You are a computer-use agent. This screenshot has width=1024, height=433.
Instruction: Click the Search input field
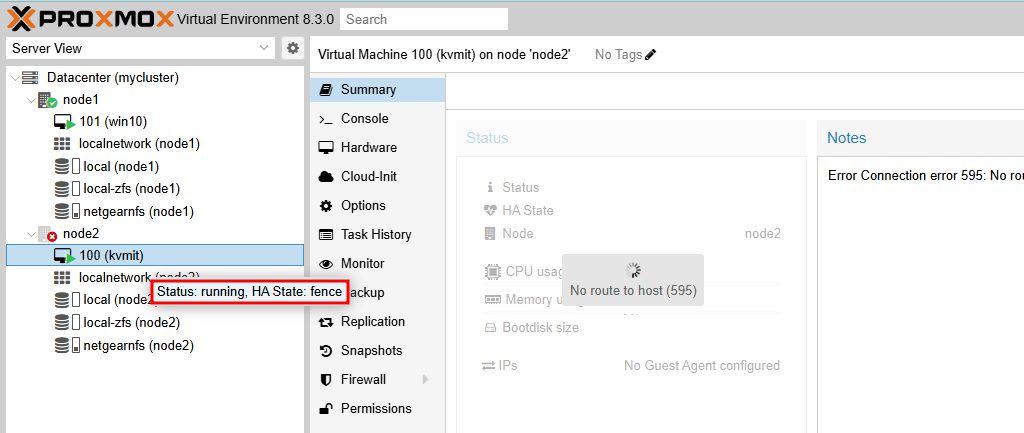[424, 19]
